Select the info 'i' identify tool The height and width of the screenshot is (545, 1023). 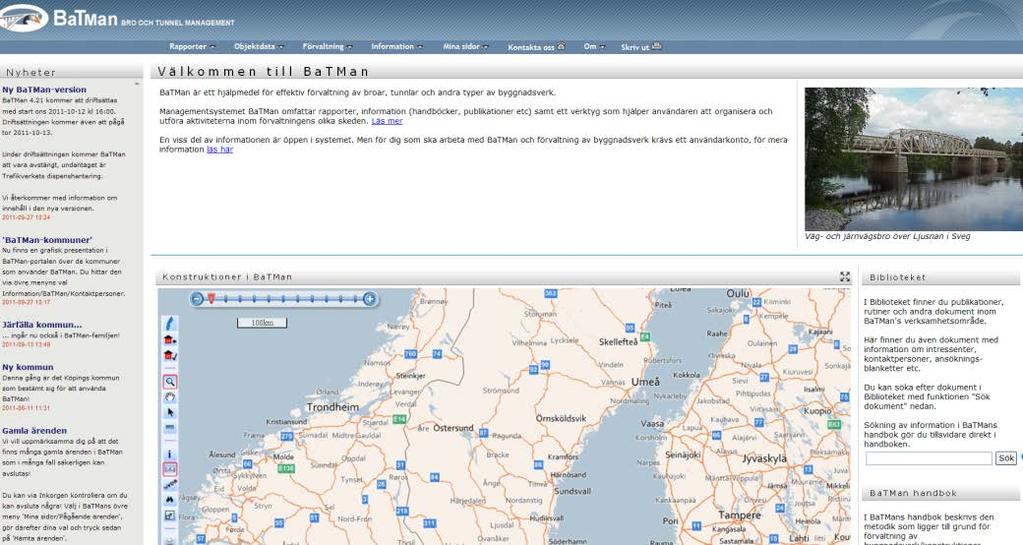point(170,454)
